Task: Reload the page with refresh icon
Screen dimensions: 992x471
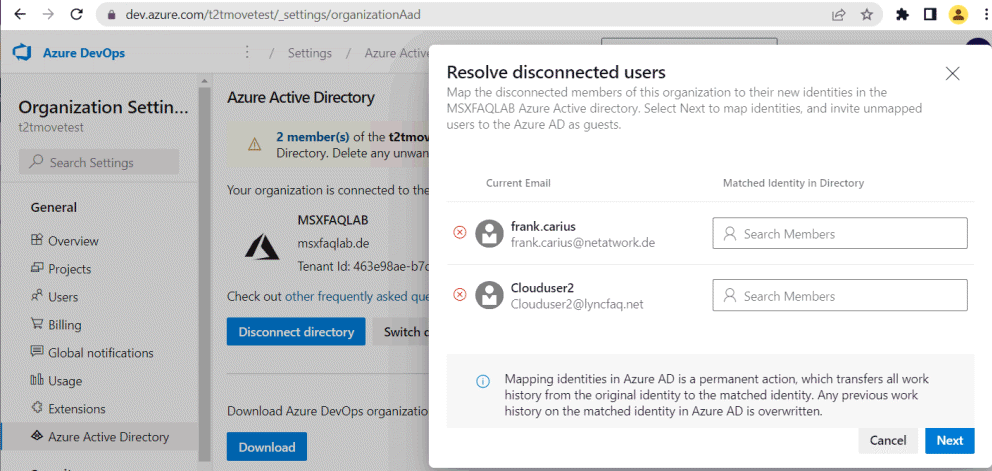Action: tap(77, 15)
